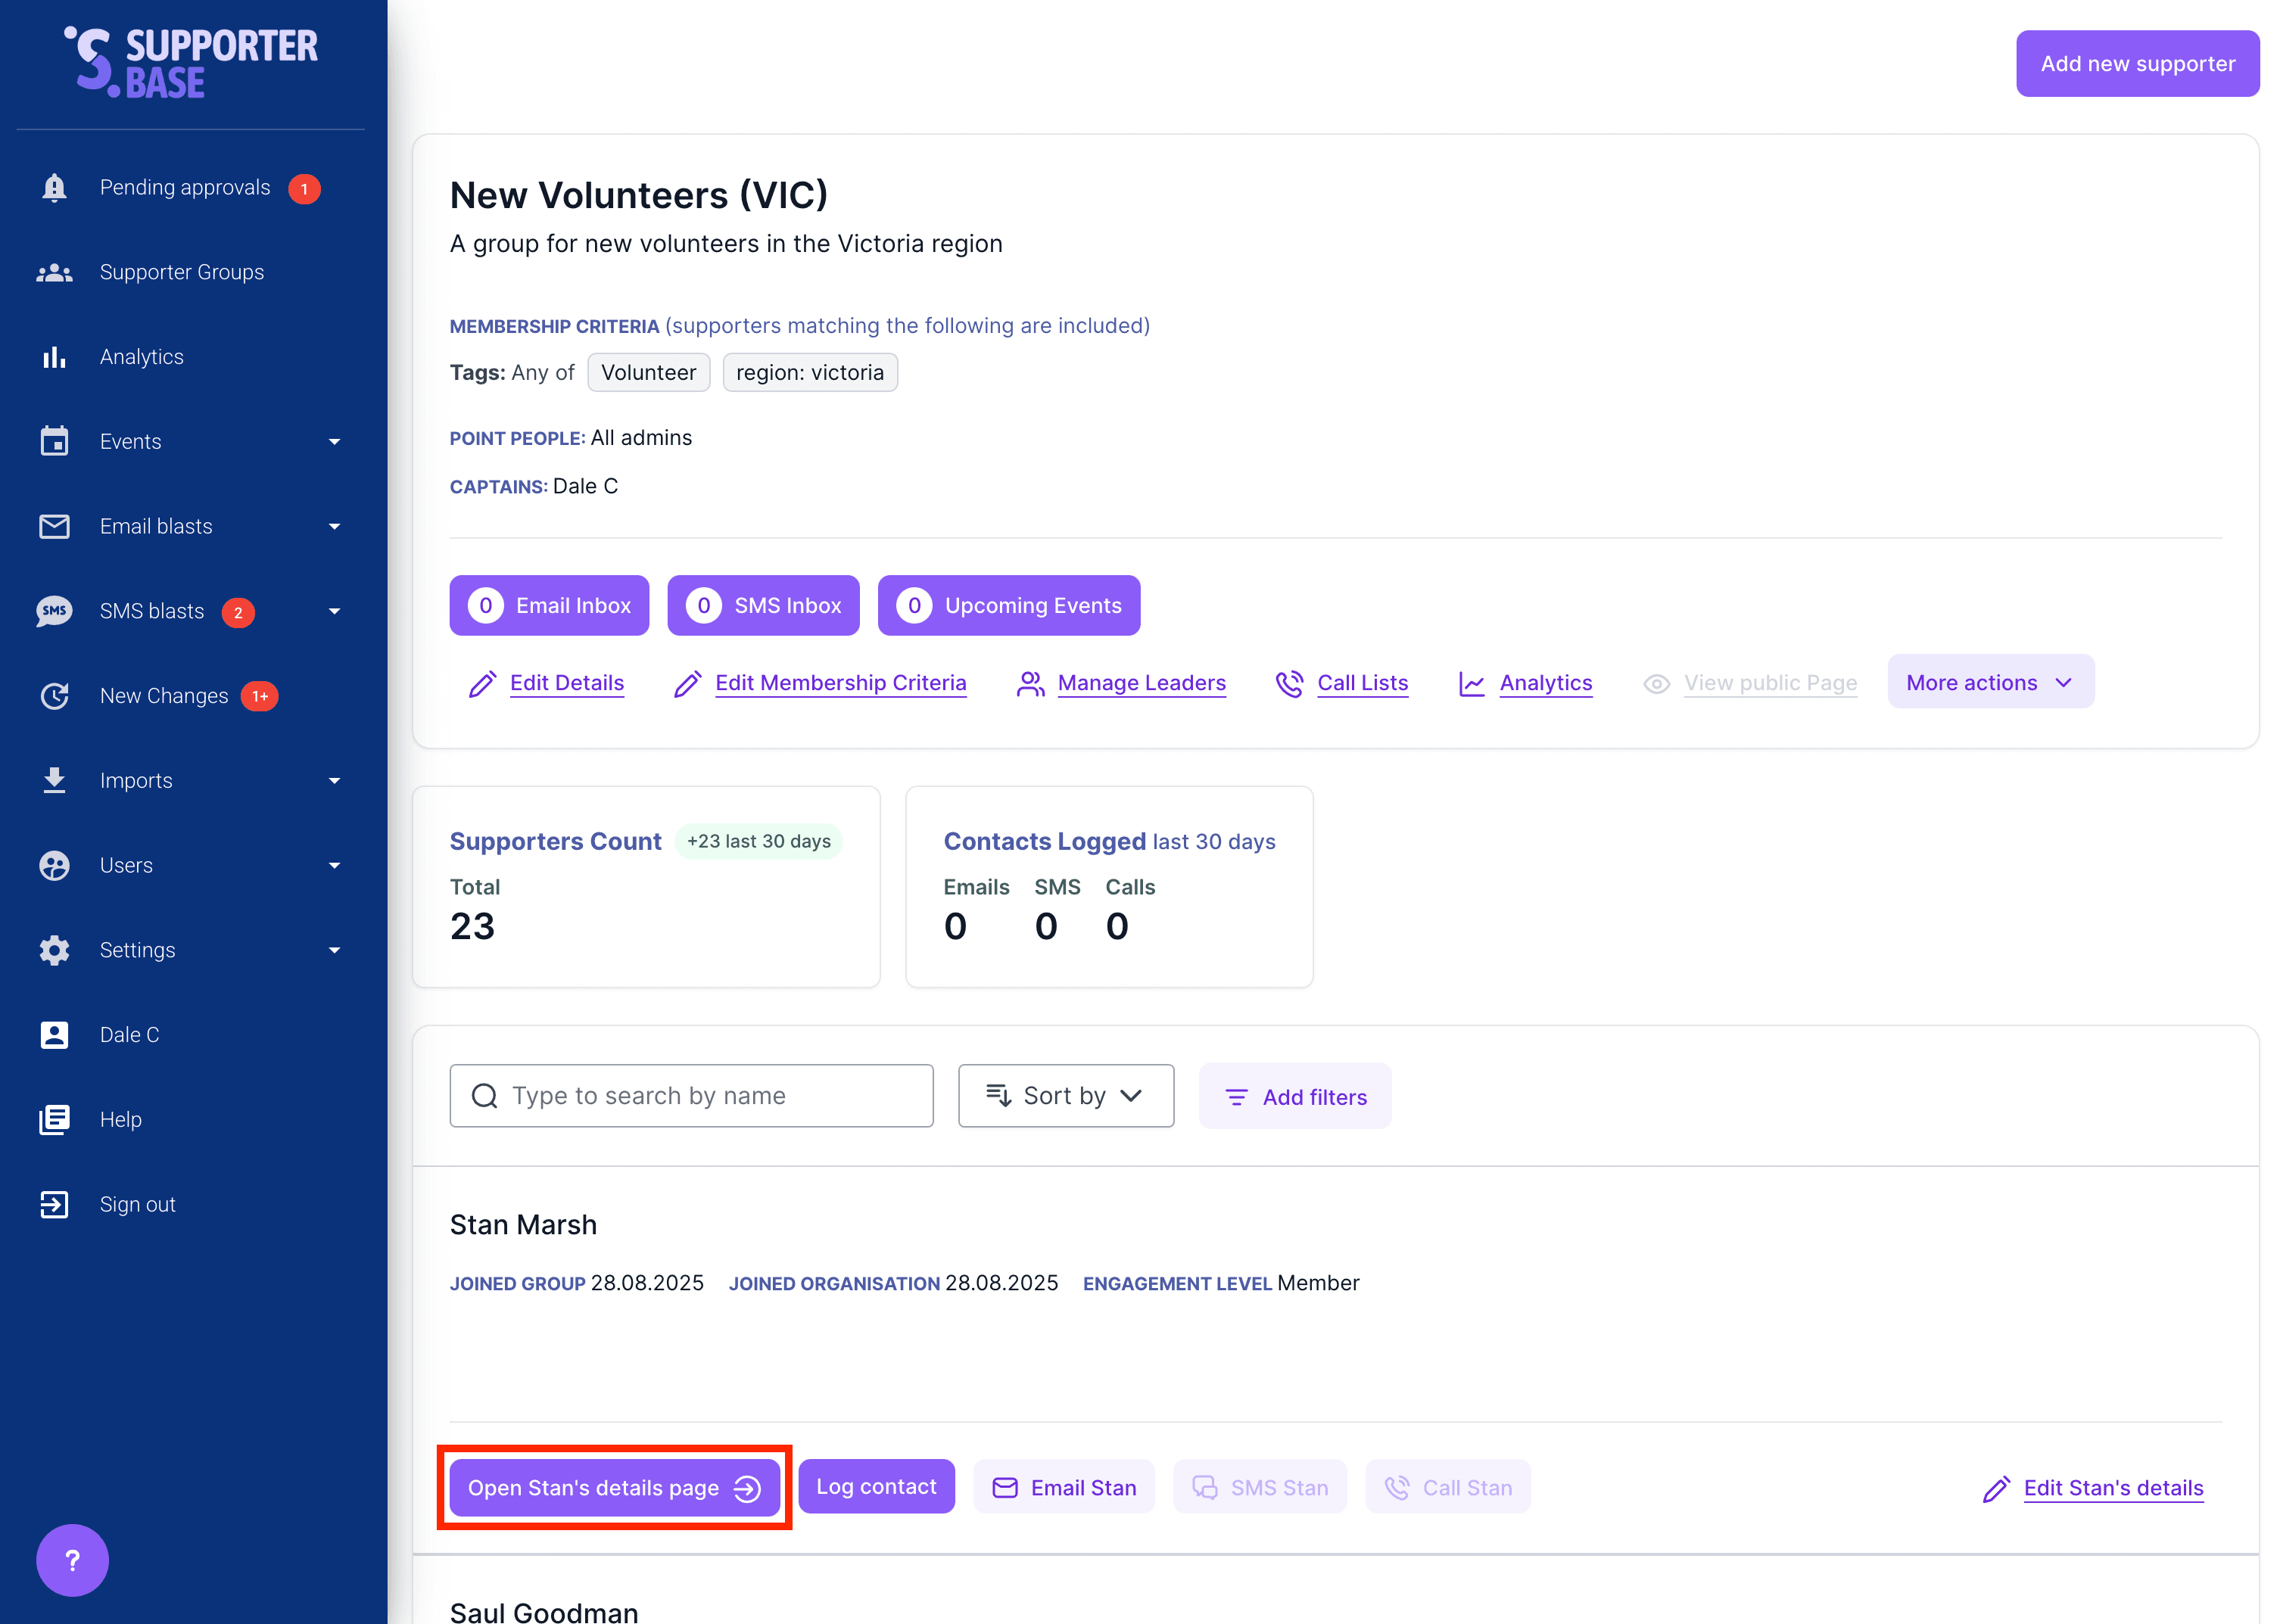Click Sign out in the sidebar
The width and height of the screenshot is (2280, 1624).
[x=137, y=1203]
